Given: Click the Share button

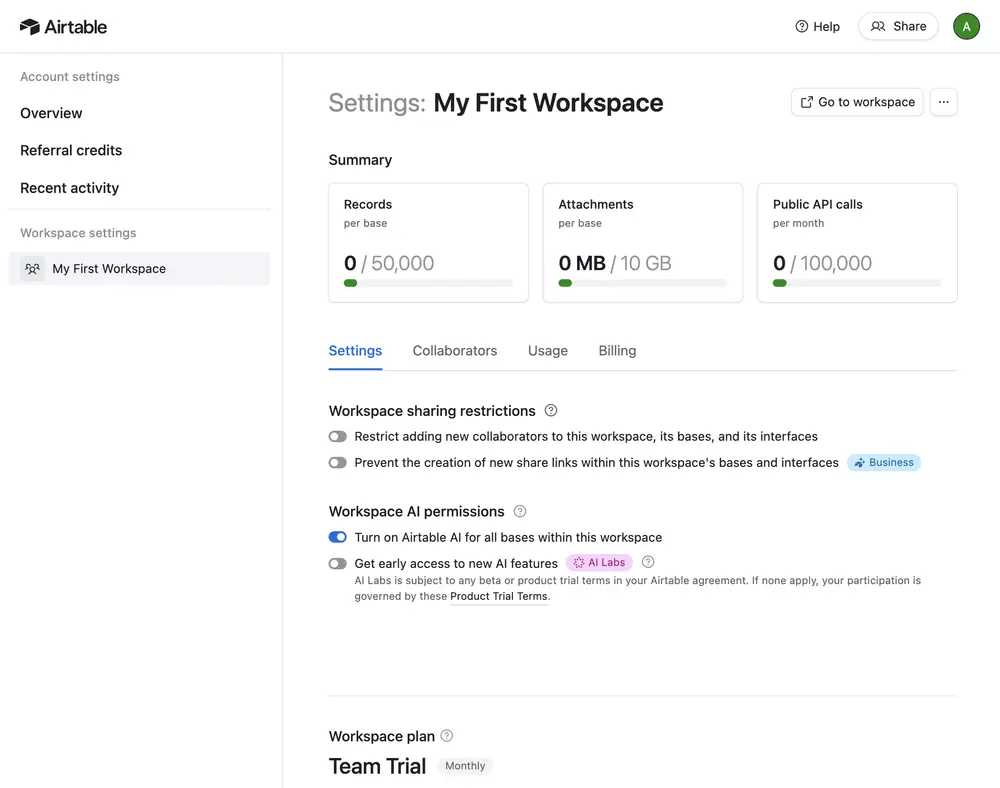Looking at the screenshot, I should click(898, 26).
